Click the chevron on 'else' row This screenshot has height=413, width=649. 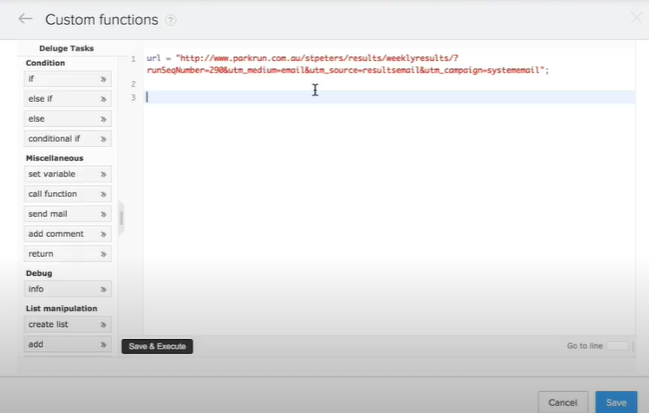click(103, 119)
